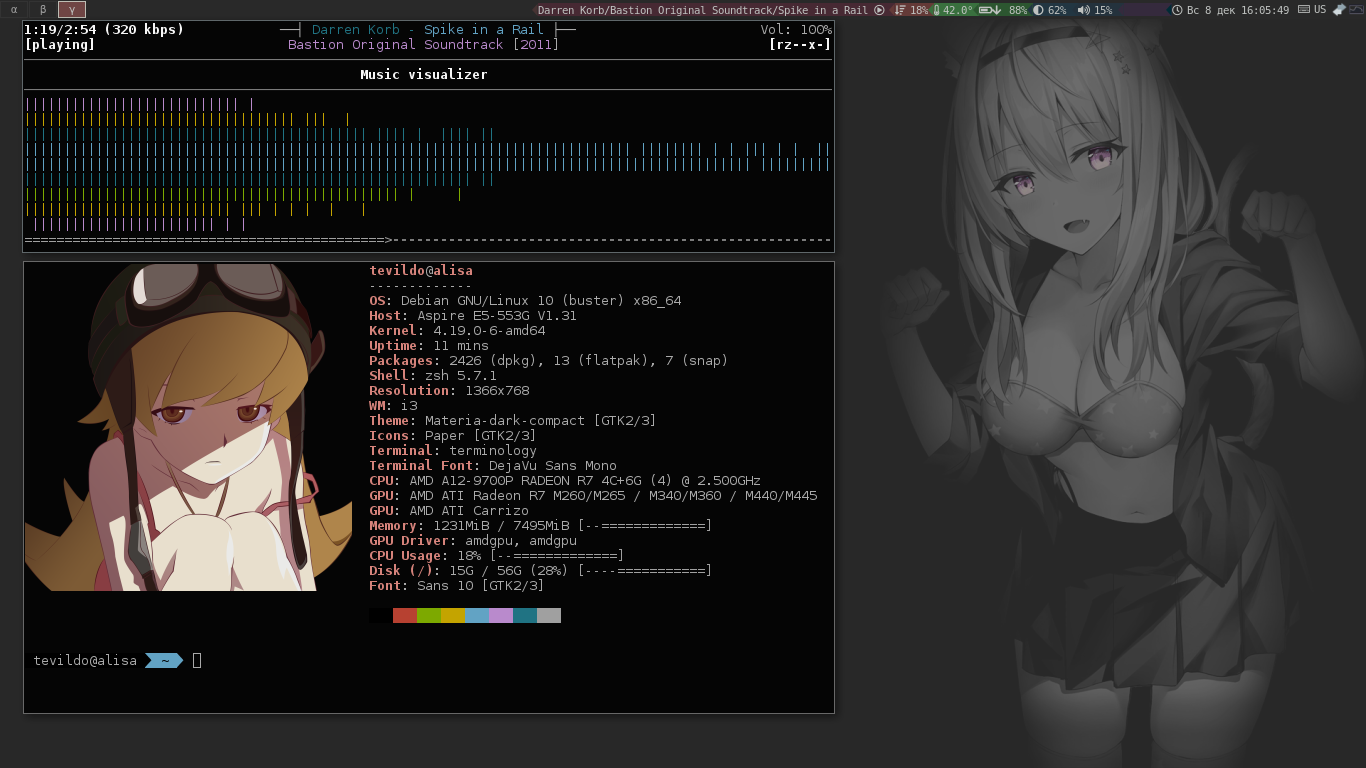Click the purple color block in palette

[x=501, y=616]
